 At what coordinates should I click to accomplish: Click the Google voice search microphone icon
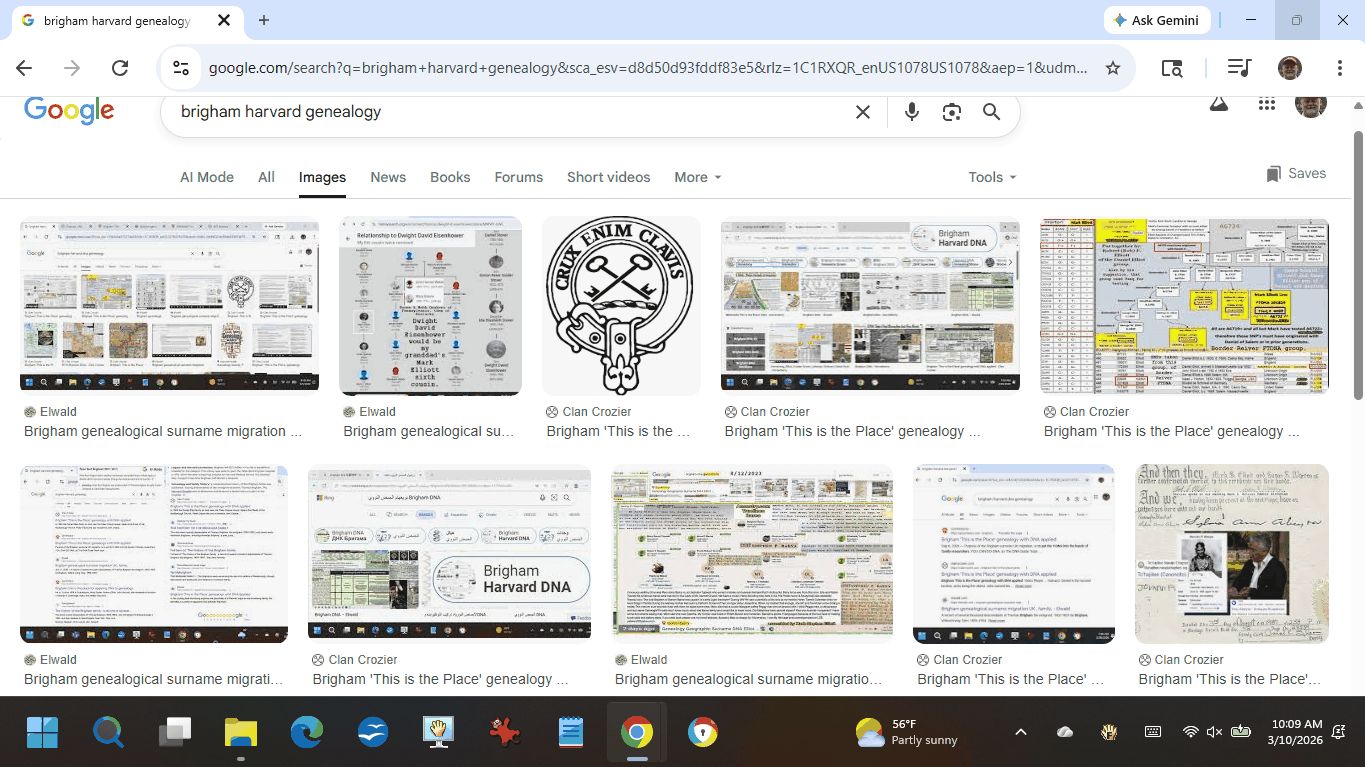pyautogui.click(x=911, y=112)
